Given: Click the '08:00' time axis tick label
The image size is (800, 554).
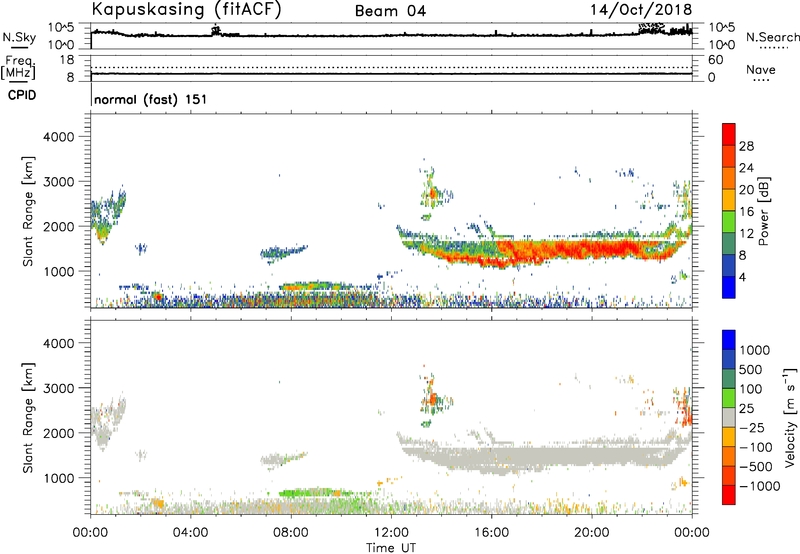Looking at the screenshot, I should point(291,533).
